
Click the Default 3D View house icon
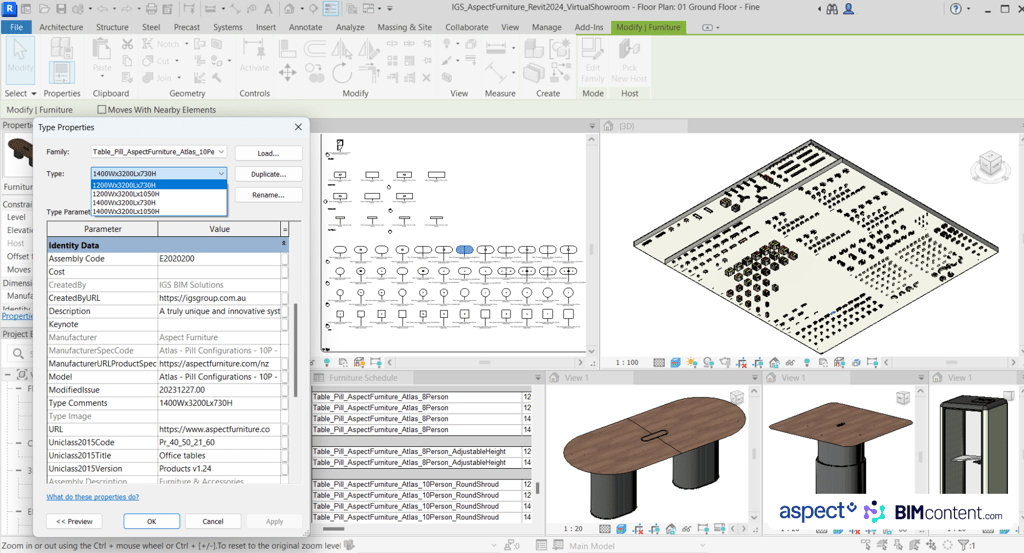pos(289,8)
